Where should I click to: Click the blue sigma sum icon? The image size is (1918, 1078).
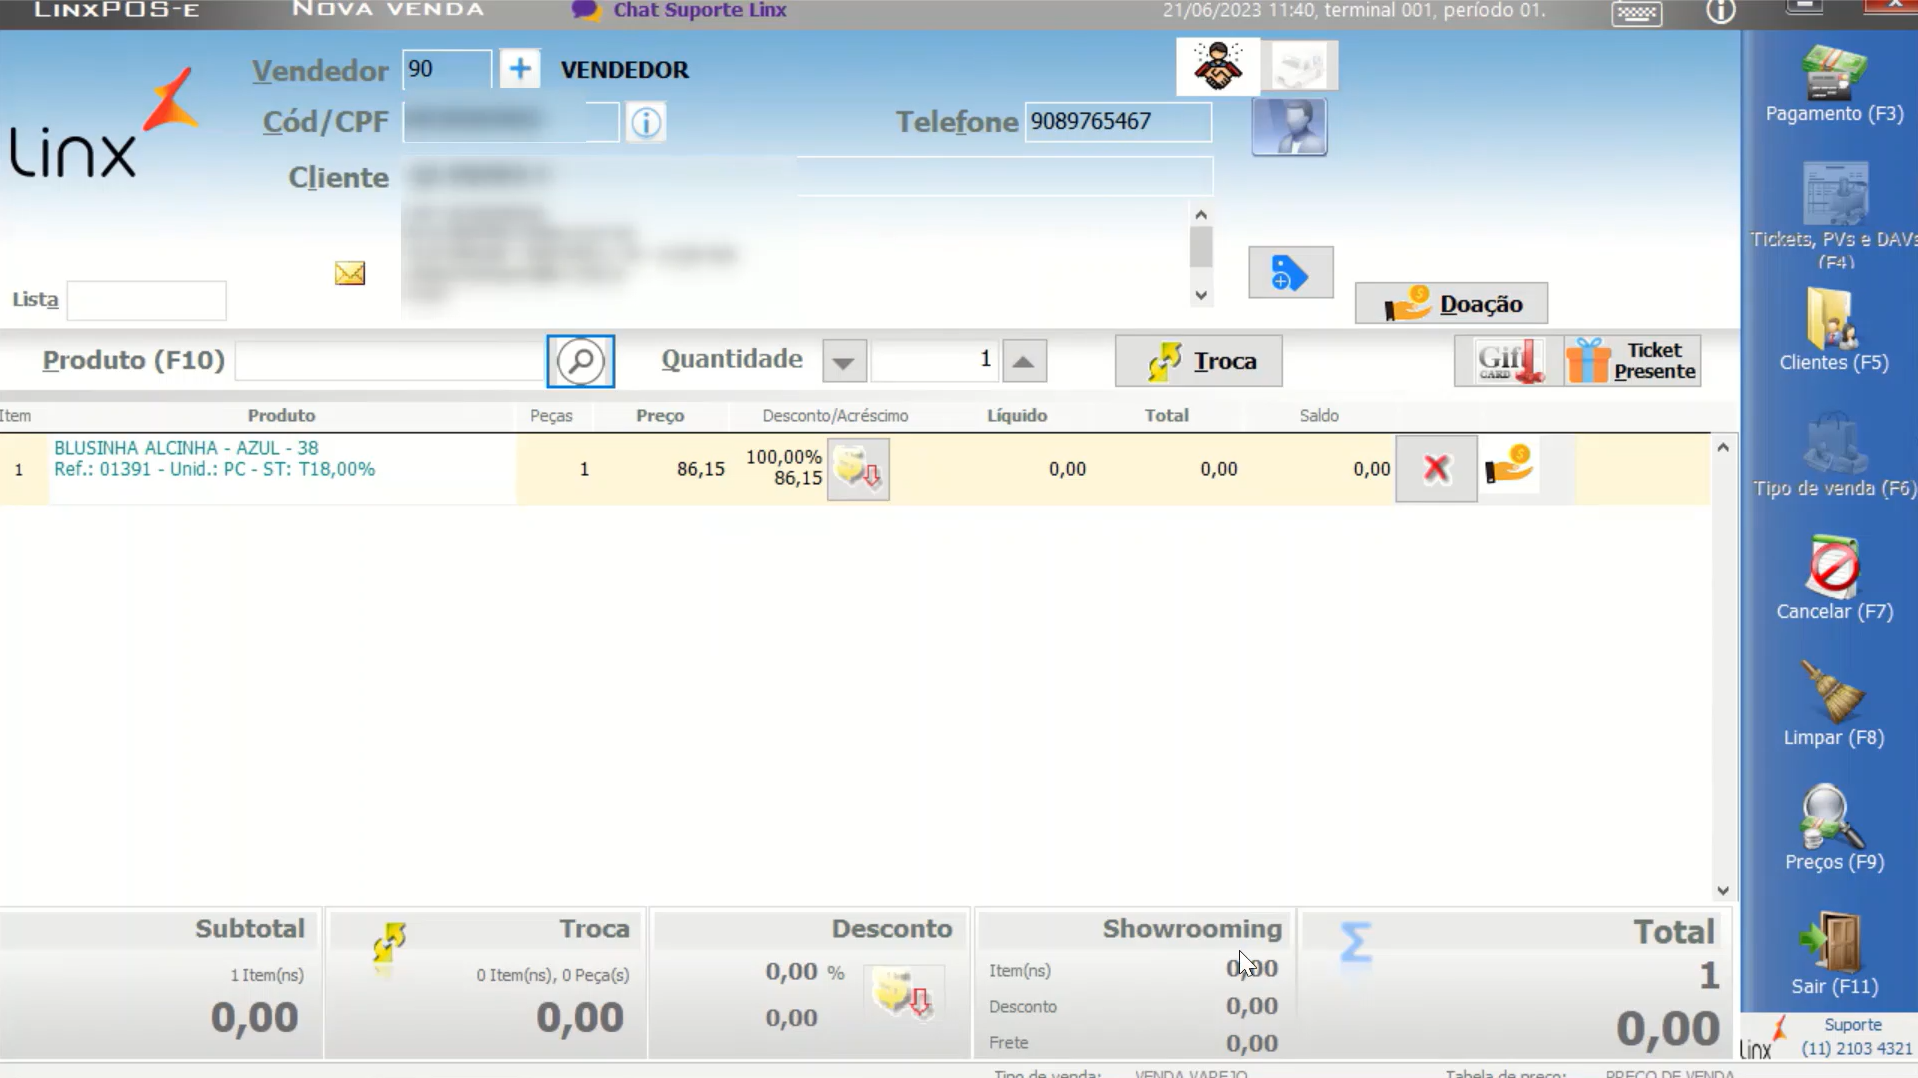(x=1355, y=942)
